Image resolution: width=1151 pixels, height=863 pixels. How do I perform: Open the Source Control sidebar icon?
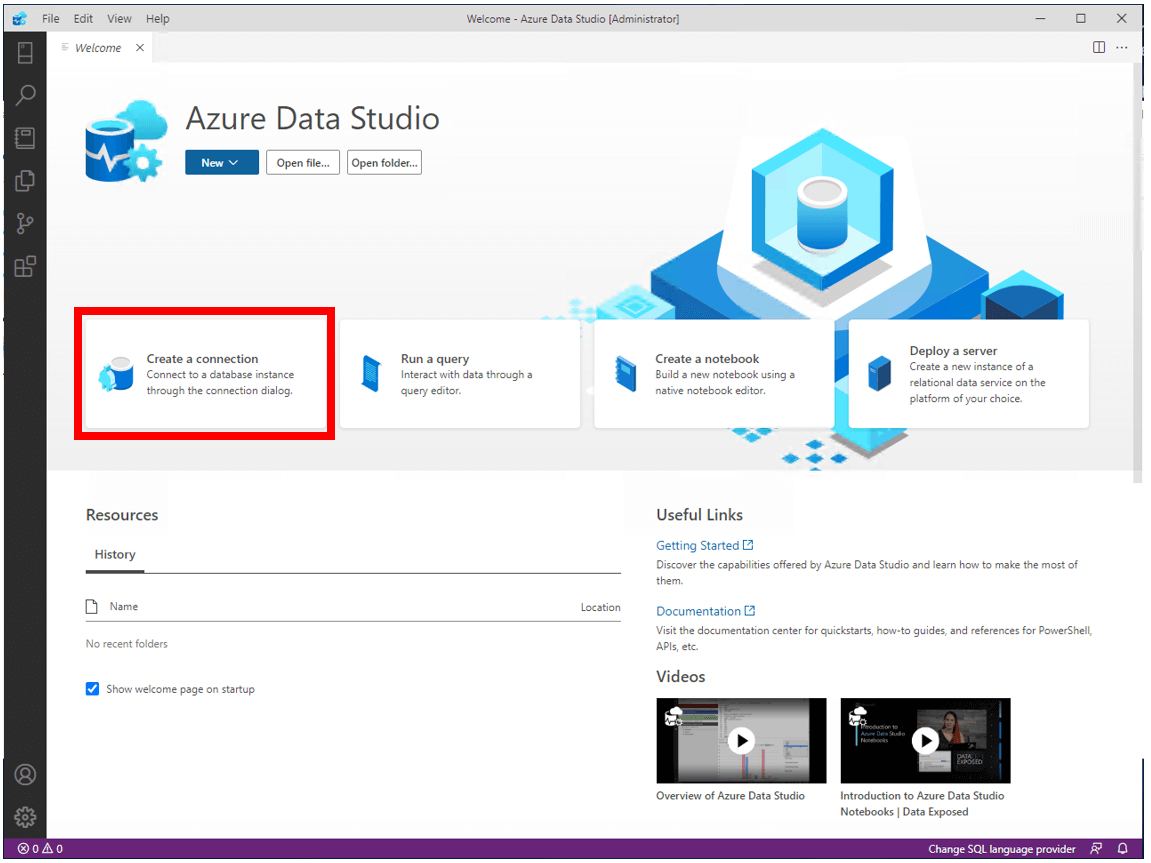pyautogui.click(x=25, y=223)
